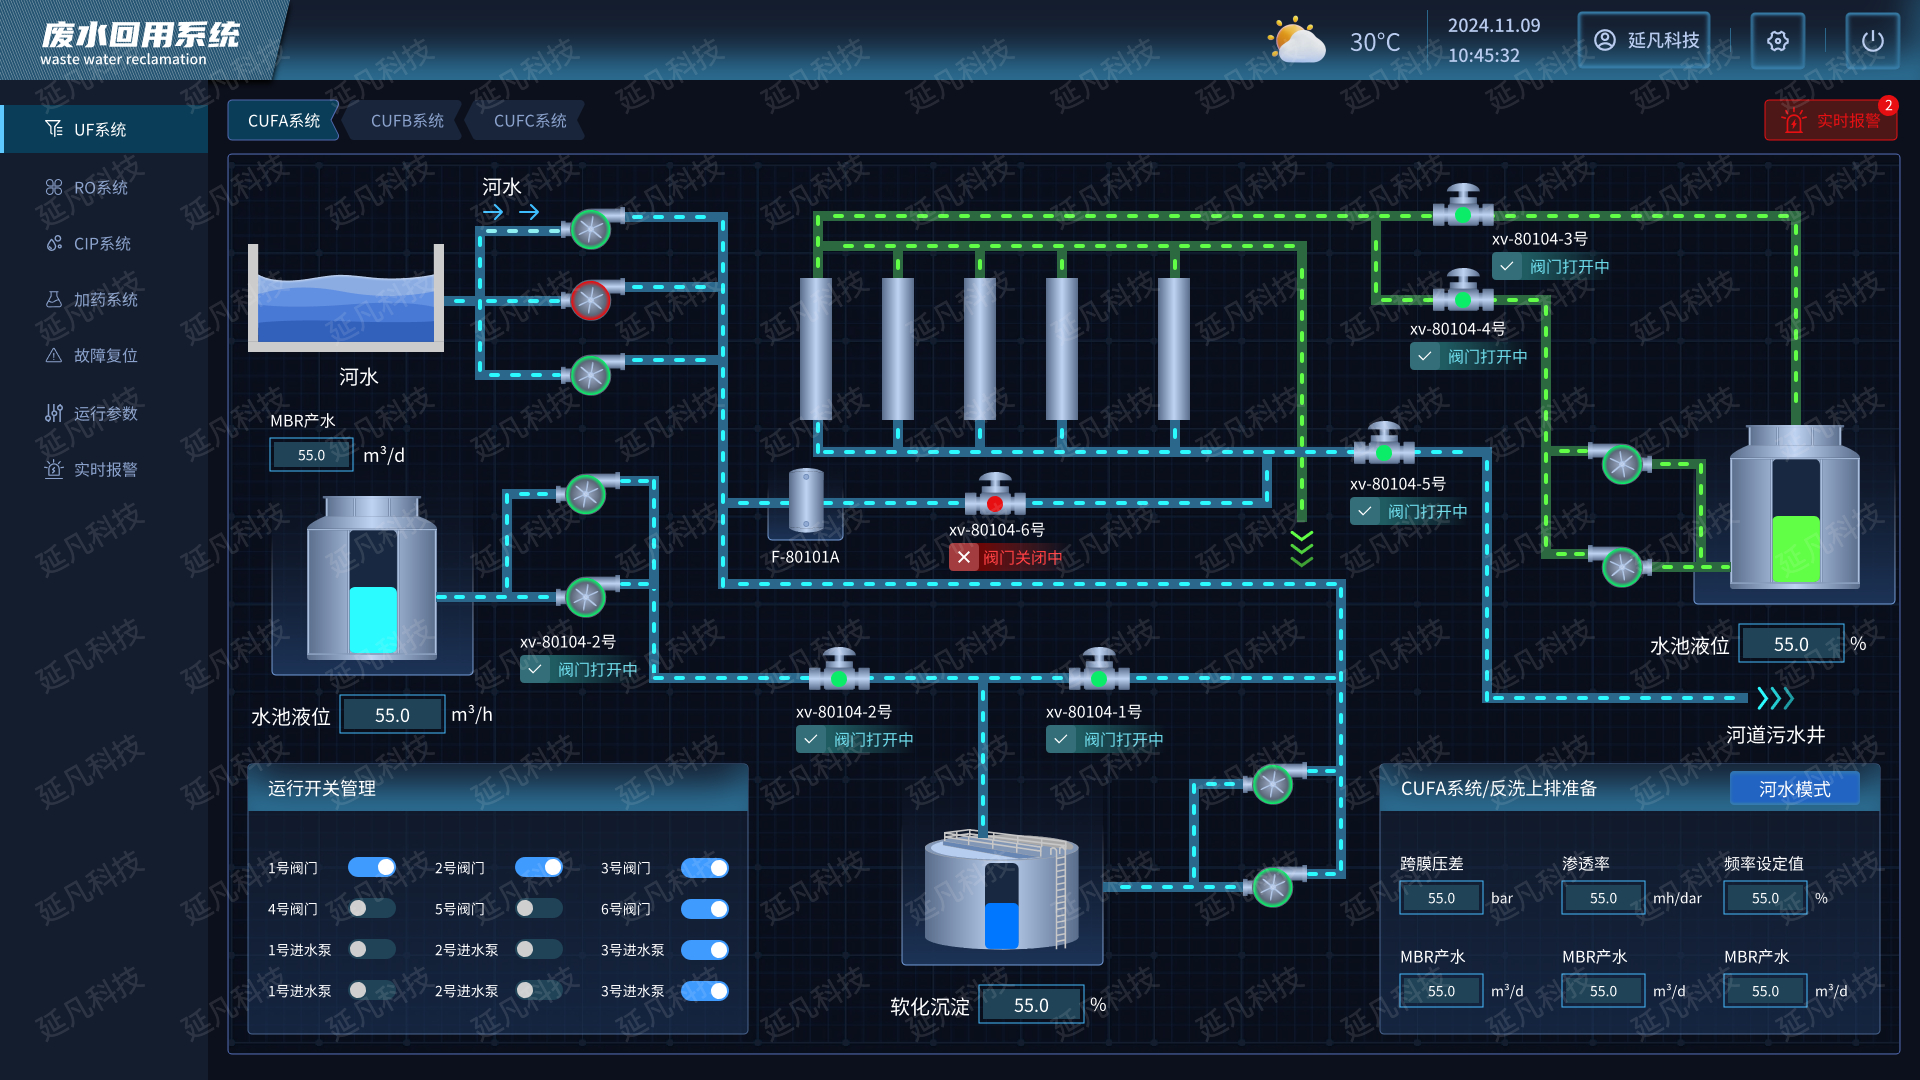Image resolution: width=1920 pixels, height=1080 pixels.
Task: Click the red stopped pump icon
Action: click(x=590, y=300)
